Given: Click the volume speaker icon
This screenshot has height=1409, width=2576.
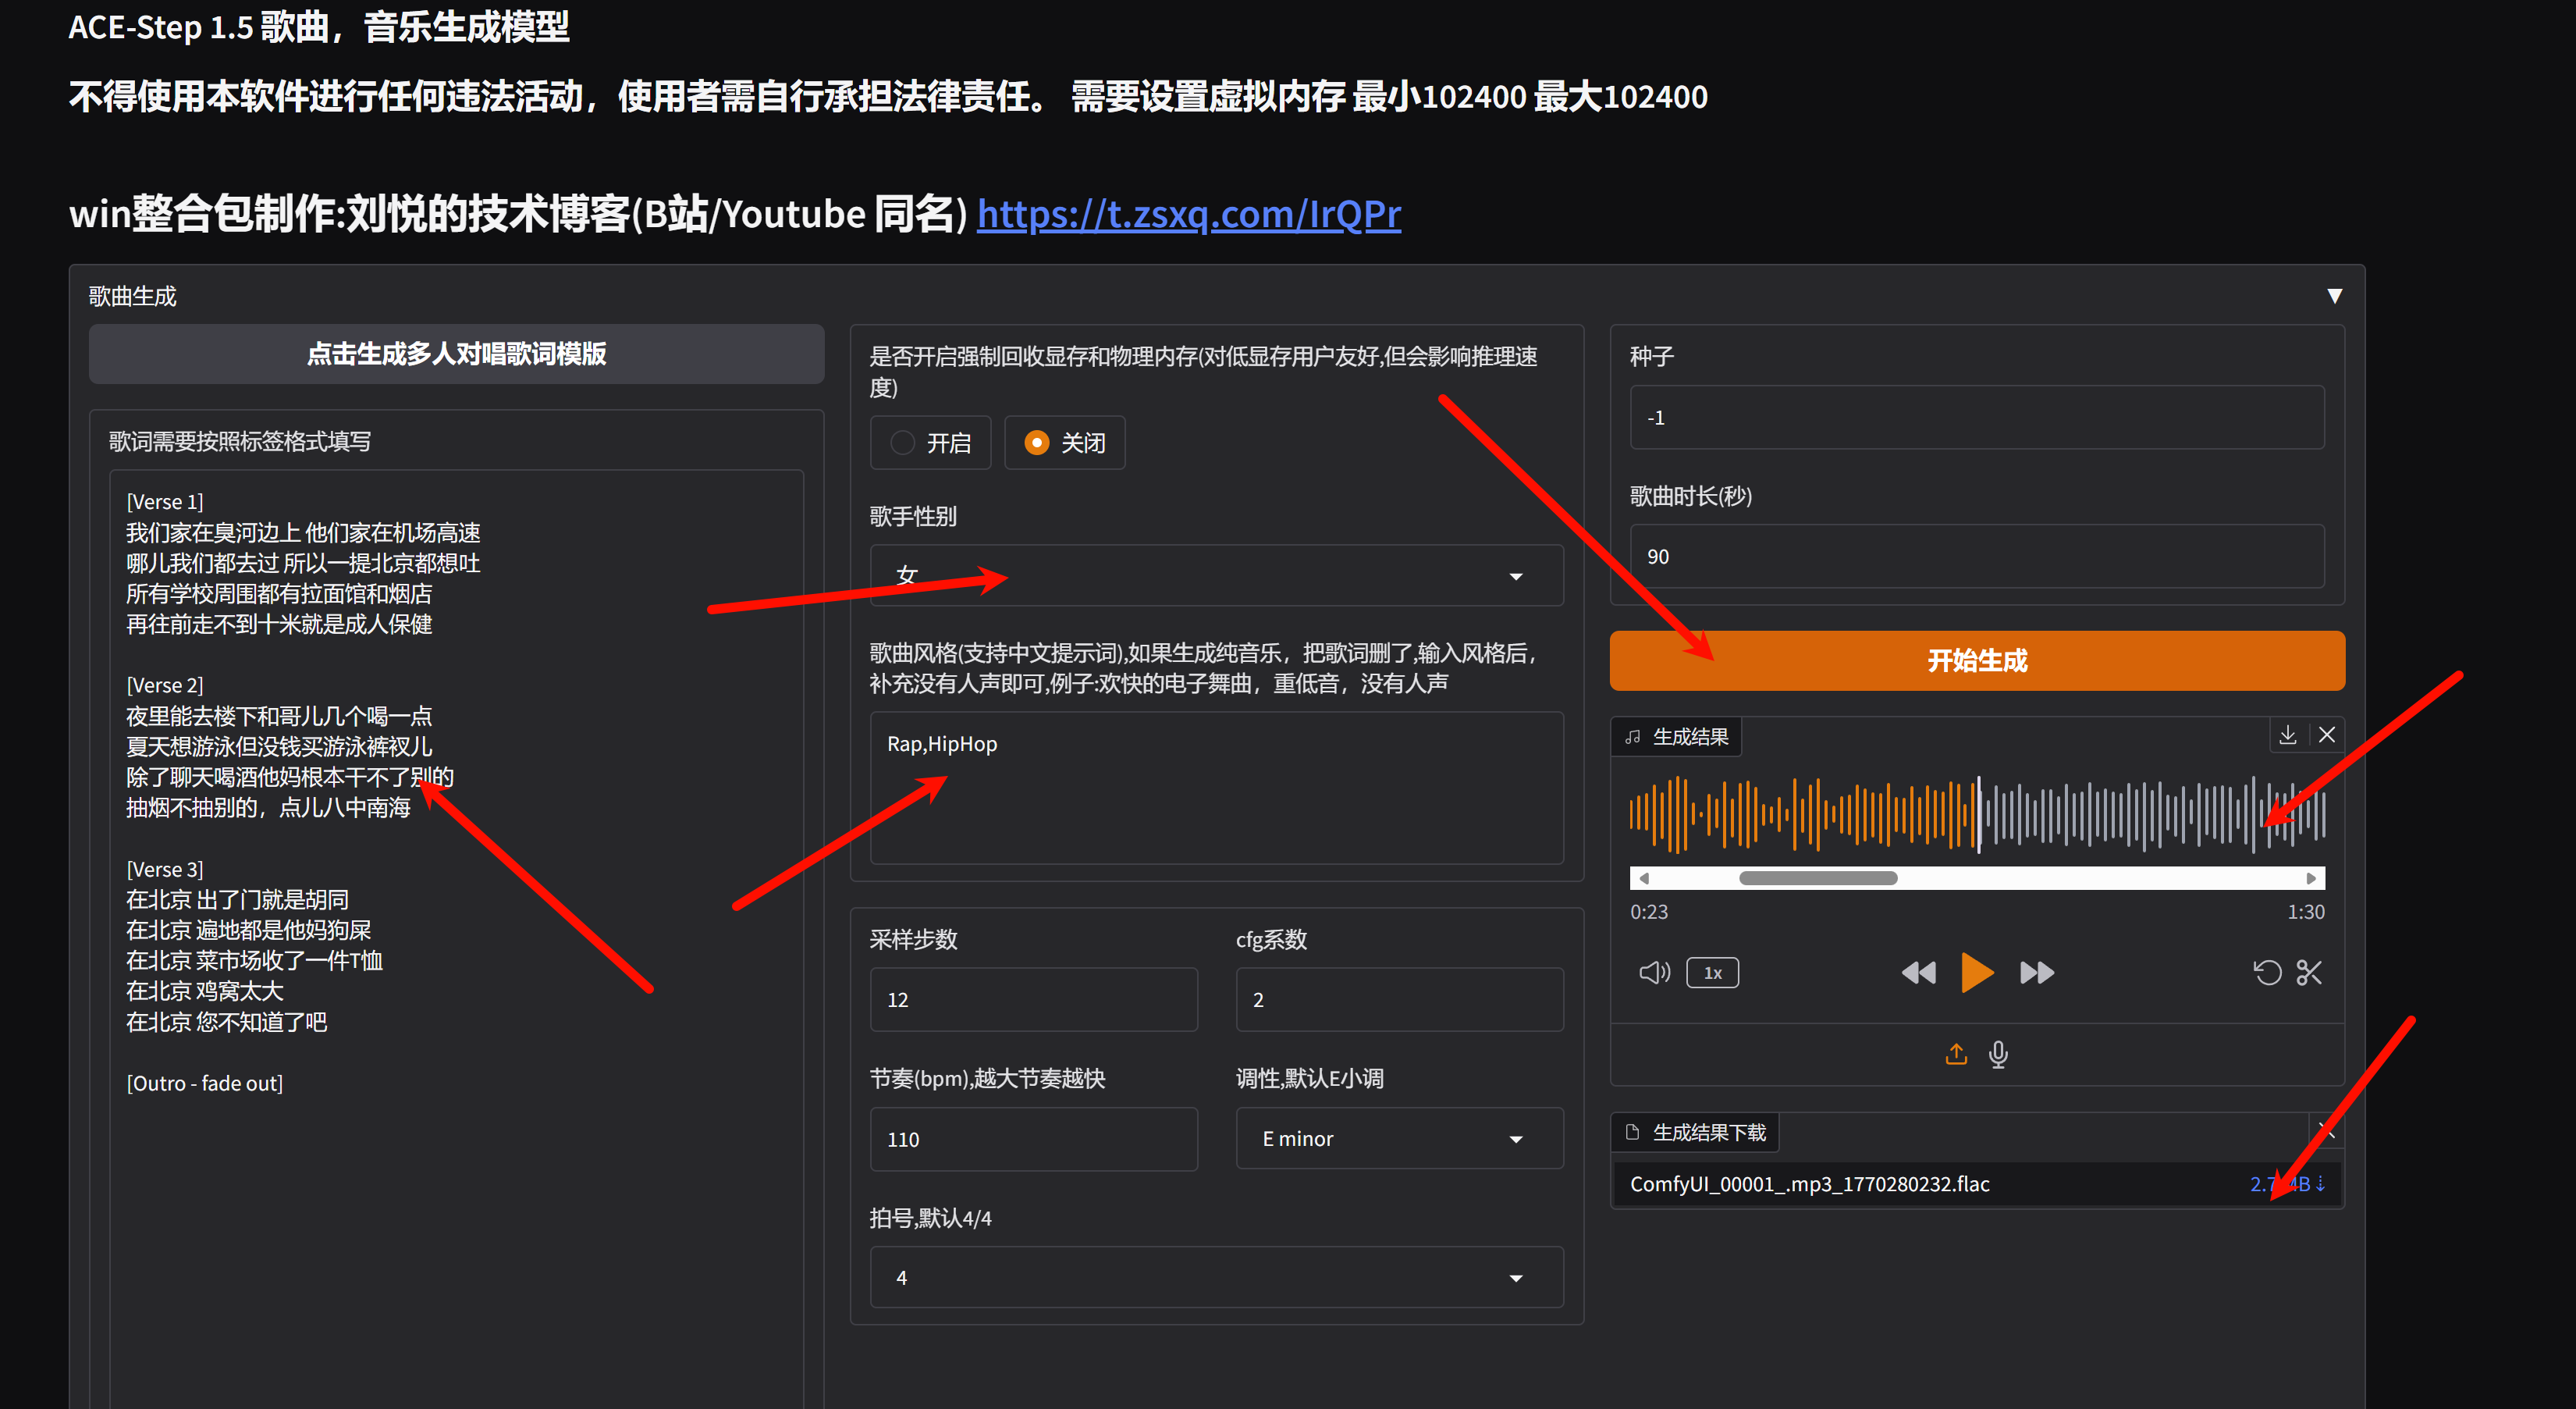Looking at the screenshot, I should [1653, 972].
